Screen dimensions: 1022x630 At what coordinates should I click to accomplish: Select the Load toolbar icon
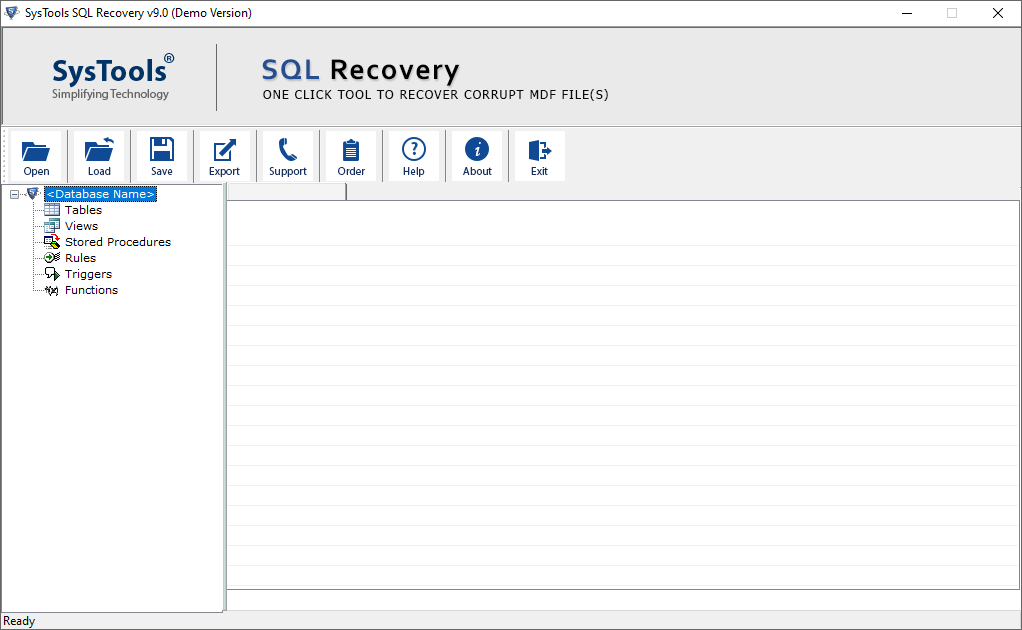tap(98, 155)
